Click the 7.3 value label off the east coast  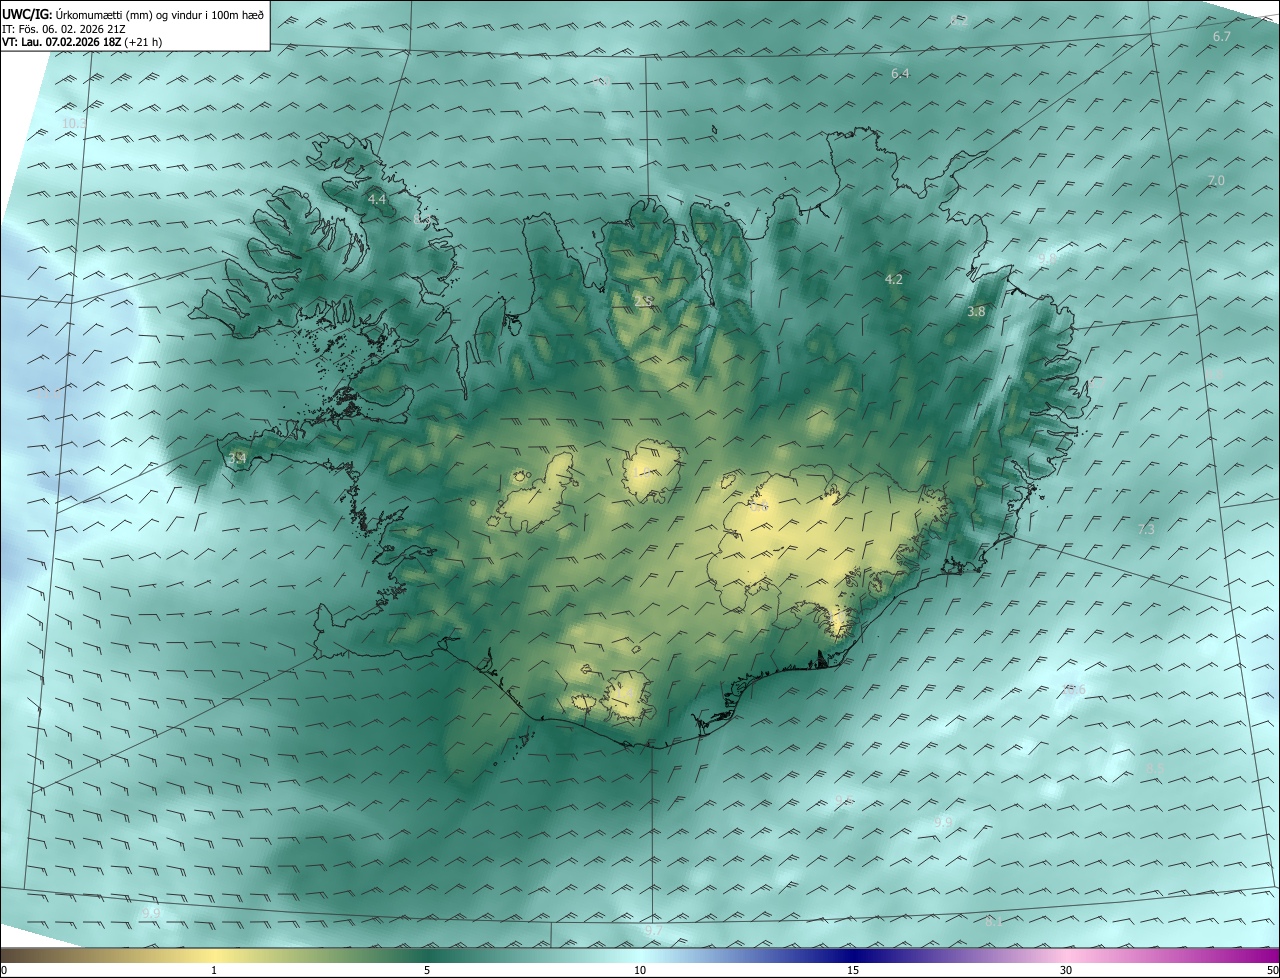tap(1146, 529)
